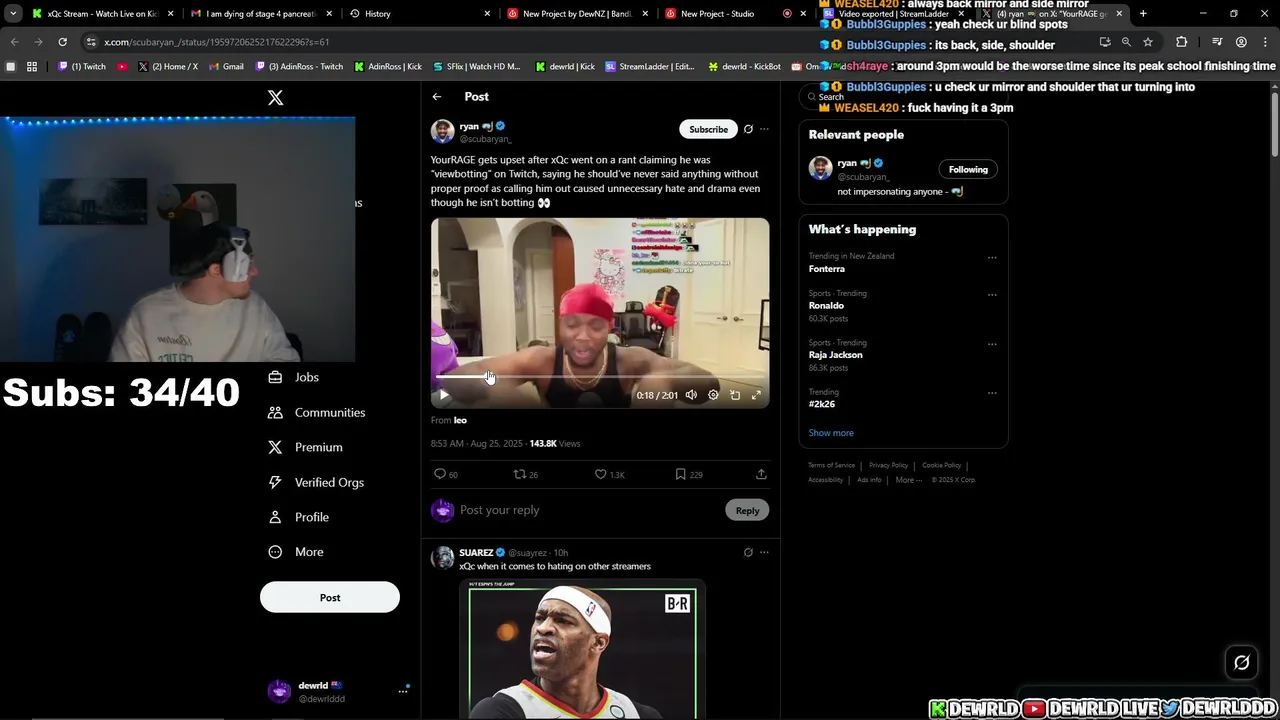Click Show more under trends

[831, 433]
